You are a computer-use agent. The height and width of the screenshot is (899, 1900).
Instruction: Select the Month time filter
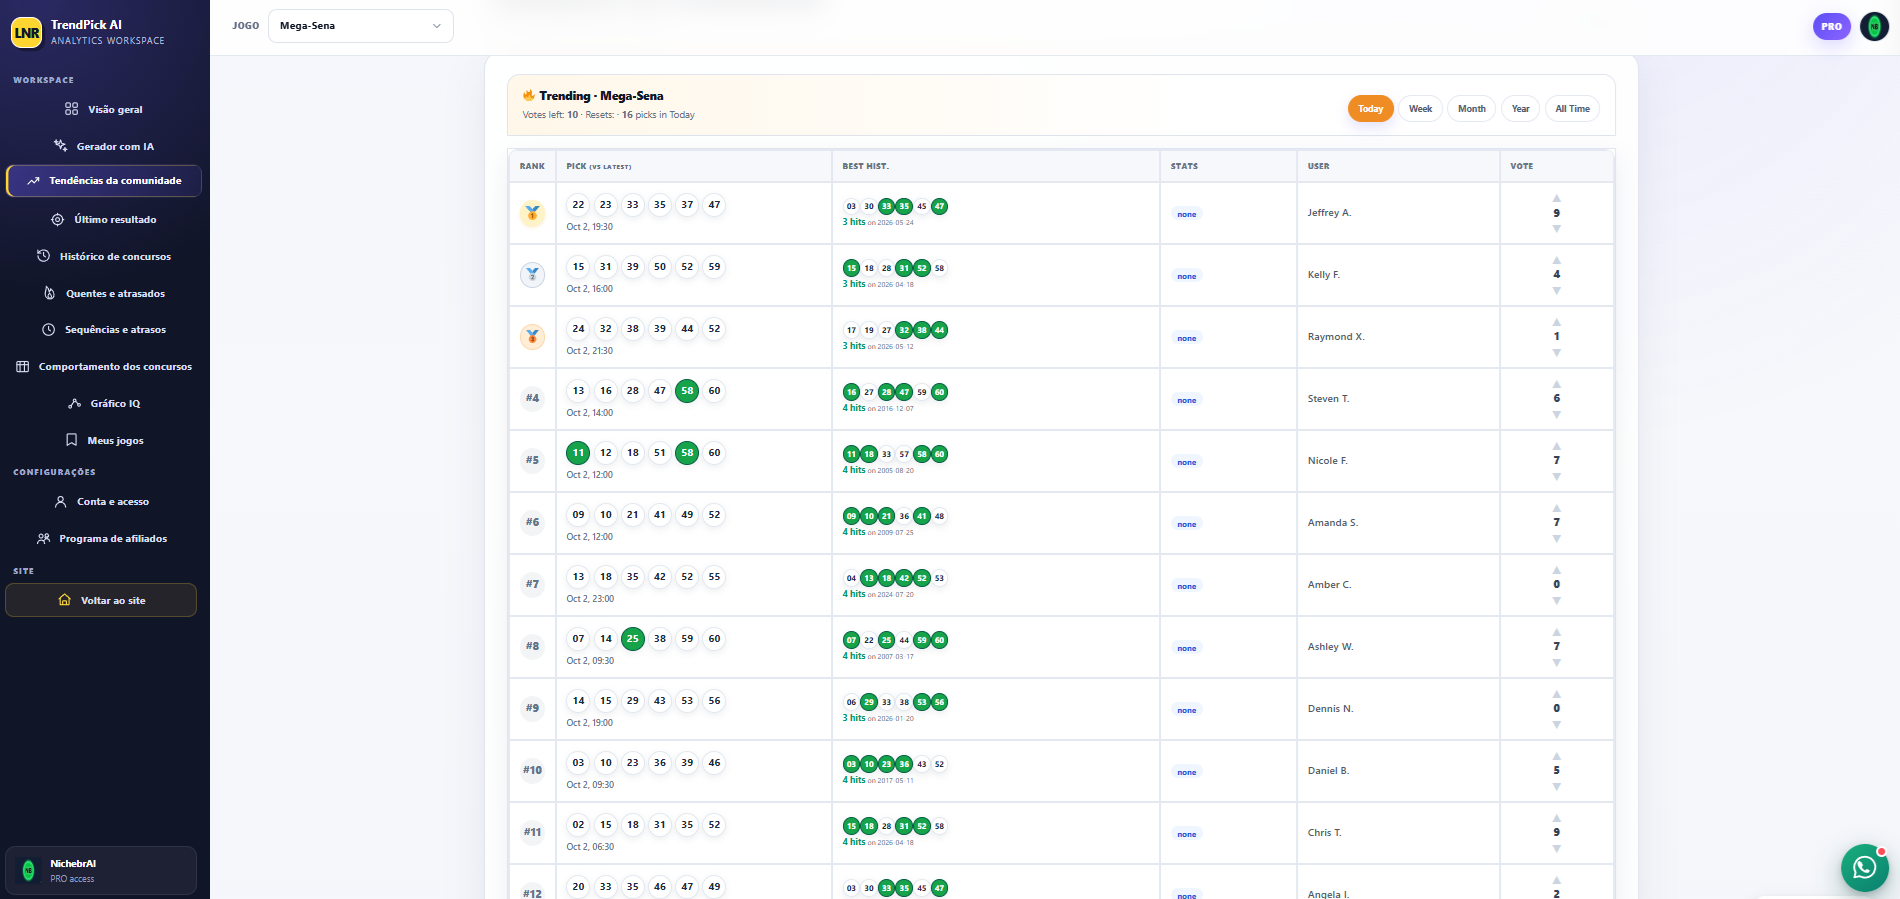click(1471, 109)
